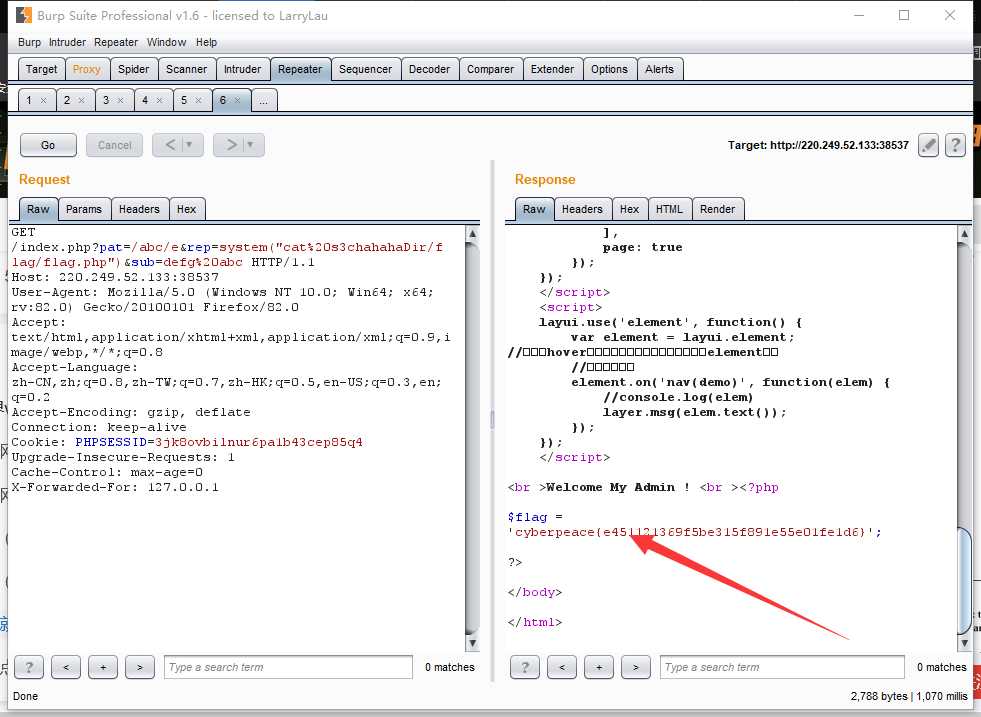Select the response Raw tab
Image resolution: width=981 pixels, height=717 pixels.
coord(534,209)
